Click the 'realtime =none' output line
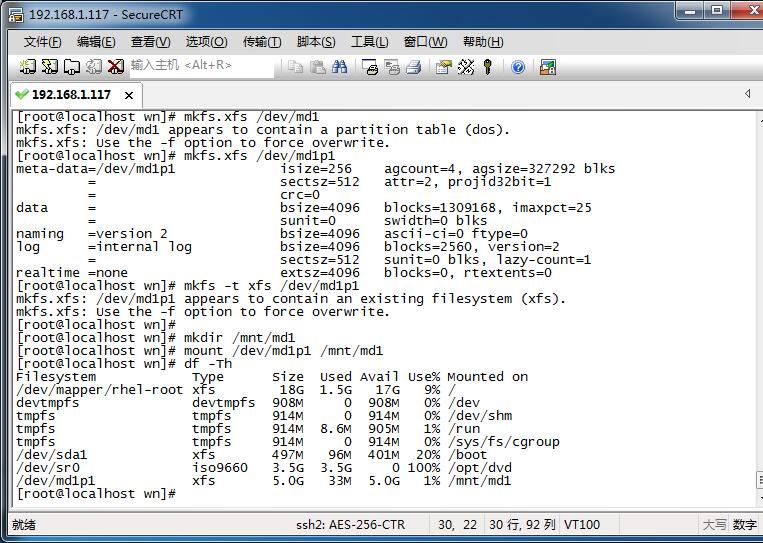This screenshot has height=543, width=763. pos(284,272)
